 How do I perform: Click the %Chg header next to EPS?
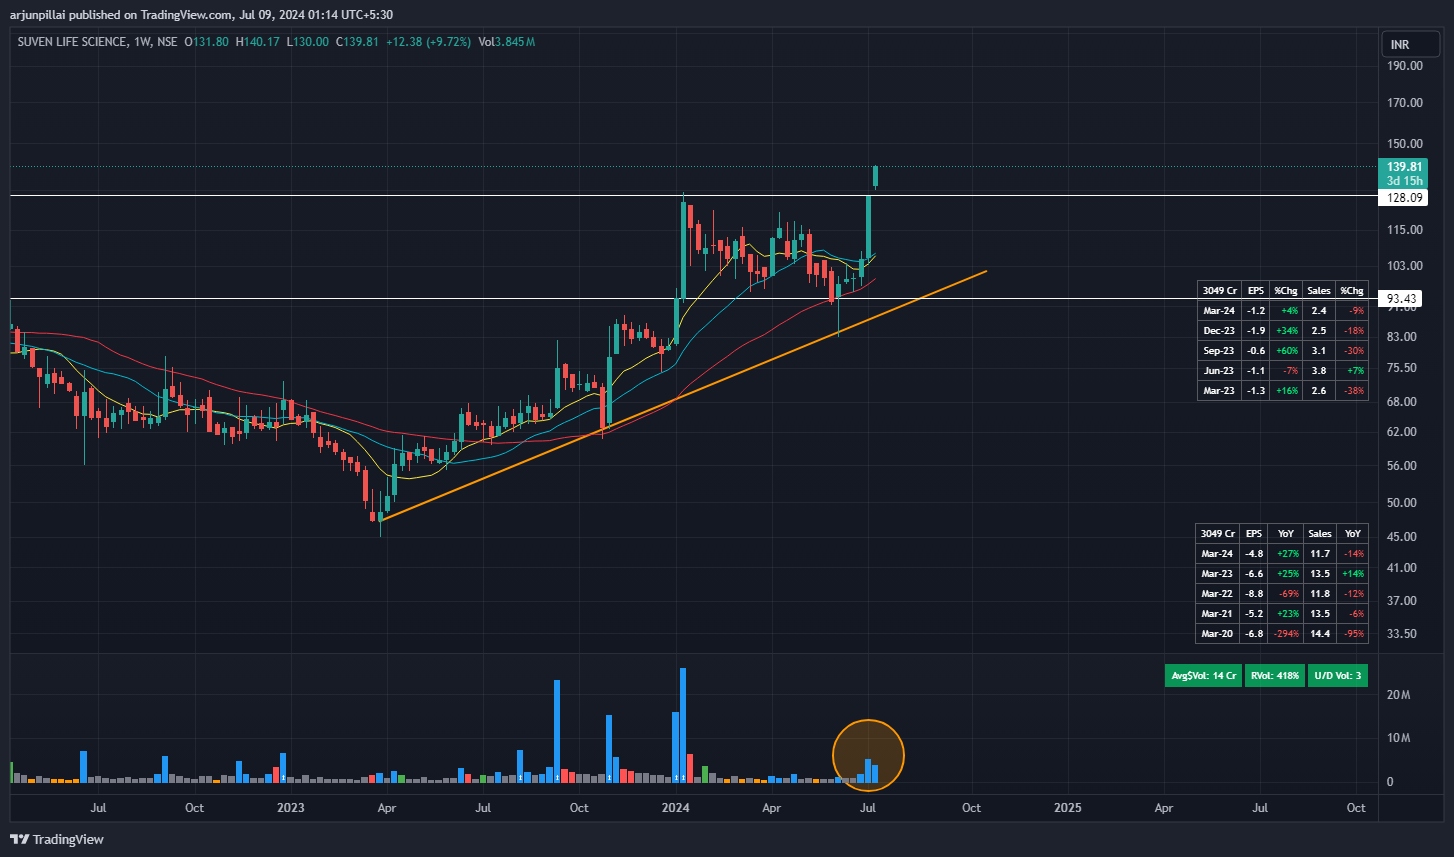coord(1286,290)
